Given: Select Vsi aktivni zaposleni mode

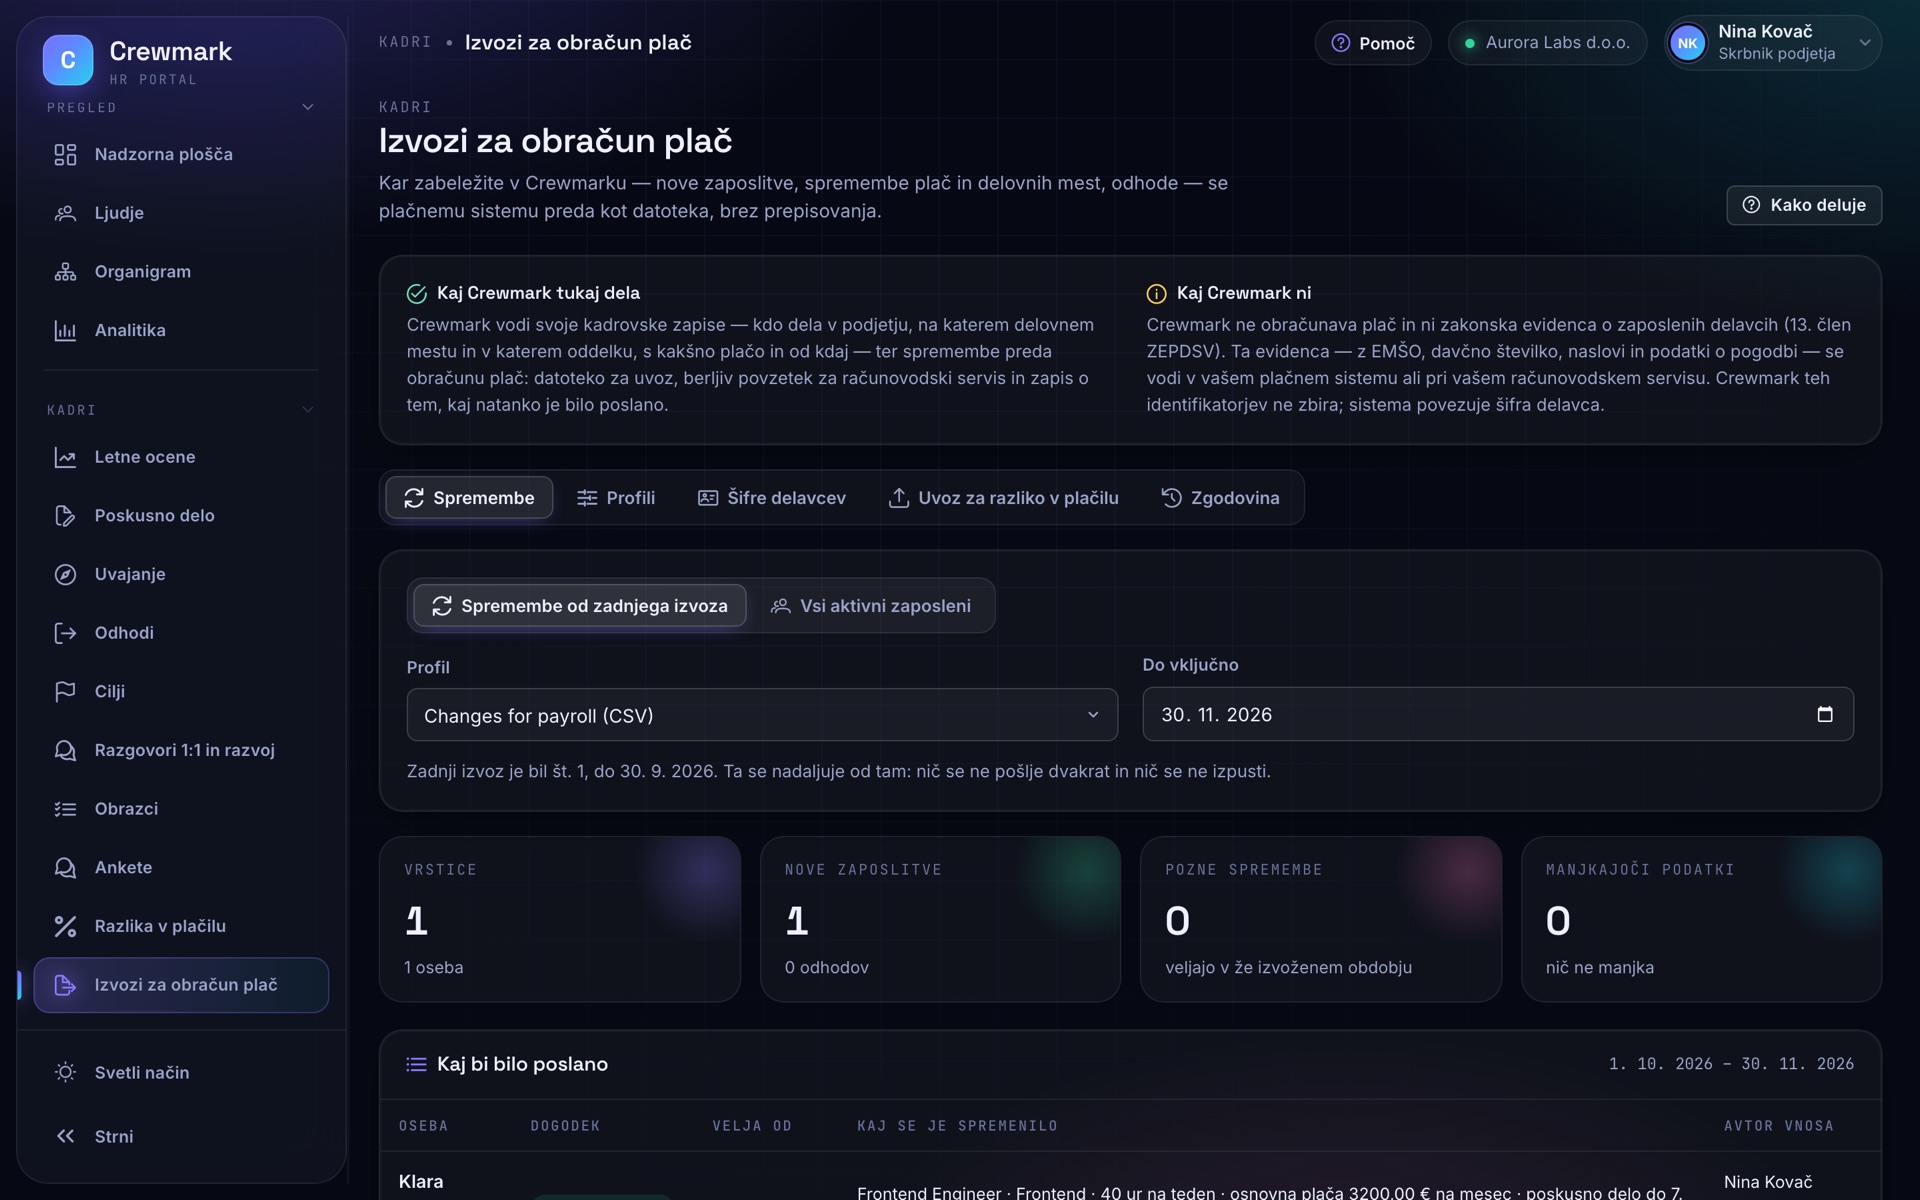Looking at the screenshot, I should pos(871,606).
